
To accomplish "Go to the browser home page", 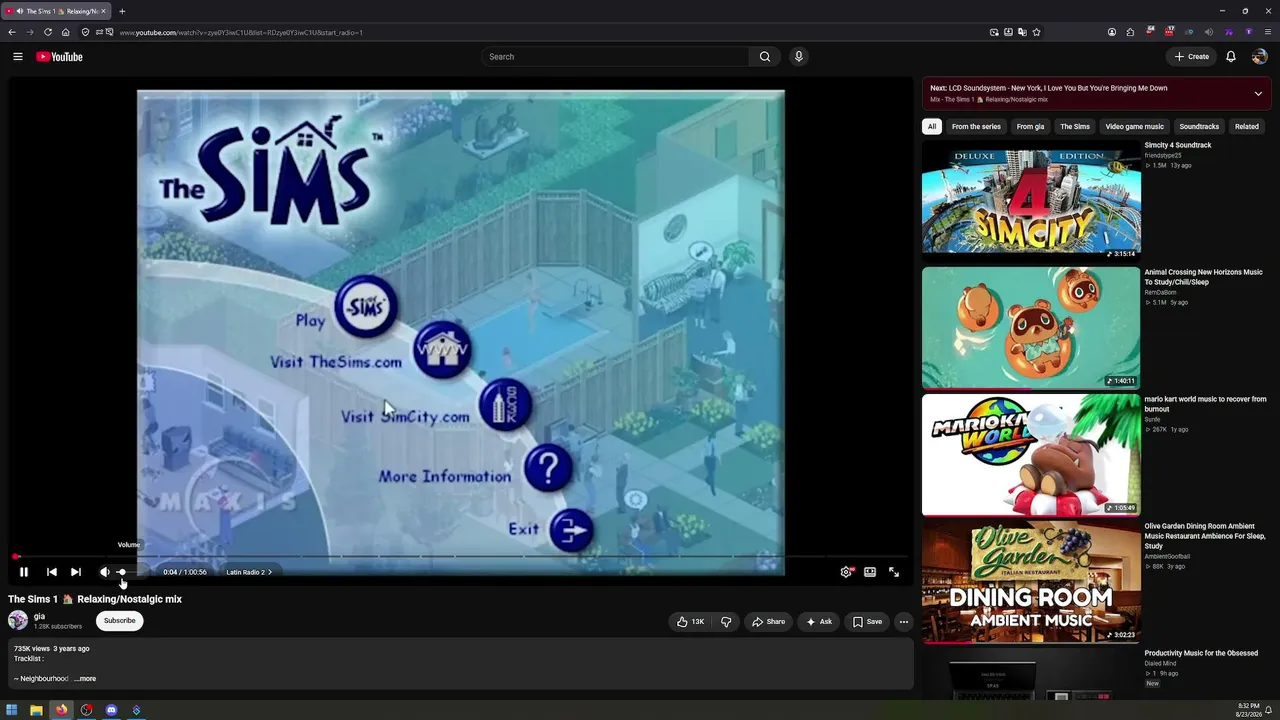I will pyautogui.click(x=66, y=32).
